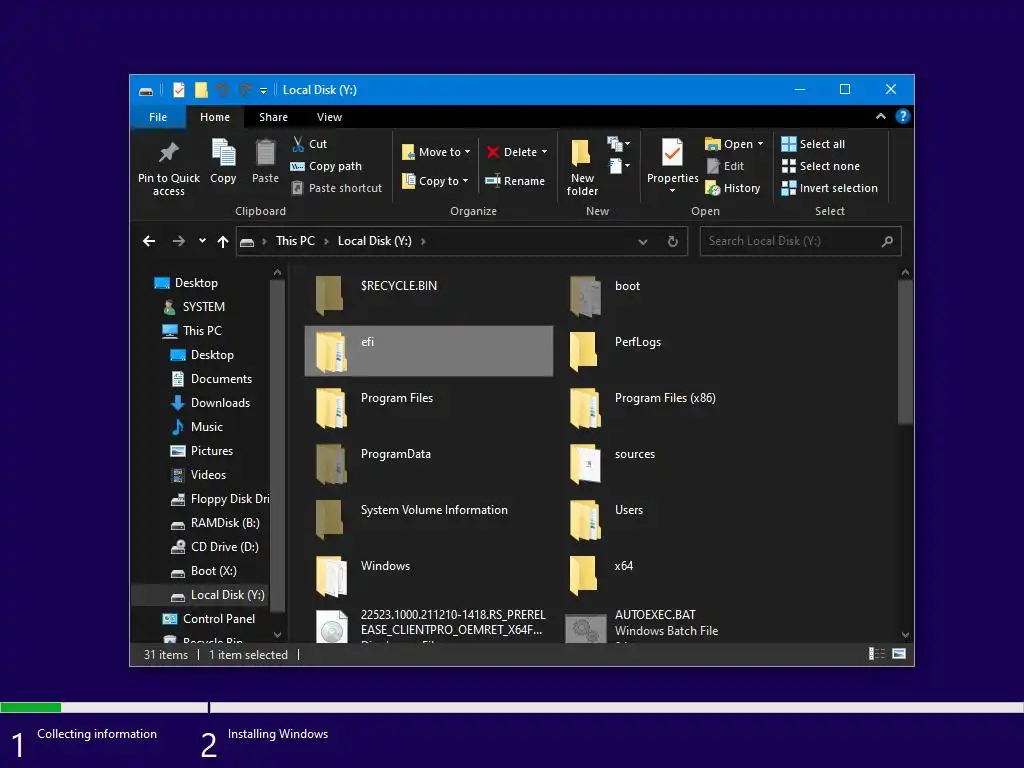Open the New item dropdown
The image size is (1024, 768).
pyautogui.click(x=618, y=144)
